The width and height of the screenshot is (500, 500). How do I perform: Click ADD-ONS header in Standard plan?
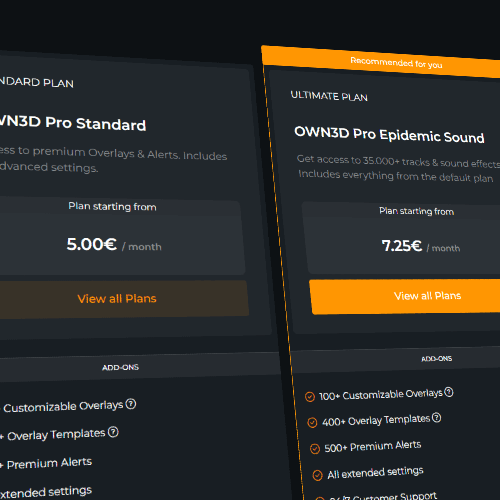pyautogui.click(x=120, y=367)
